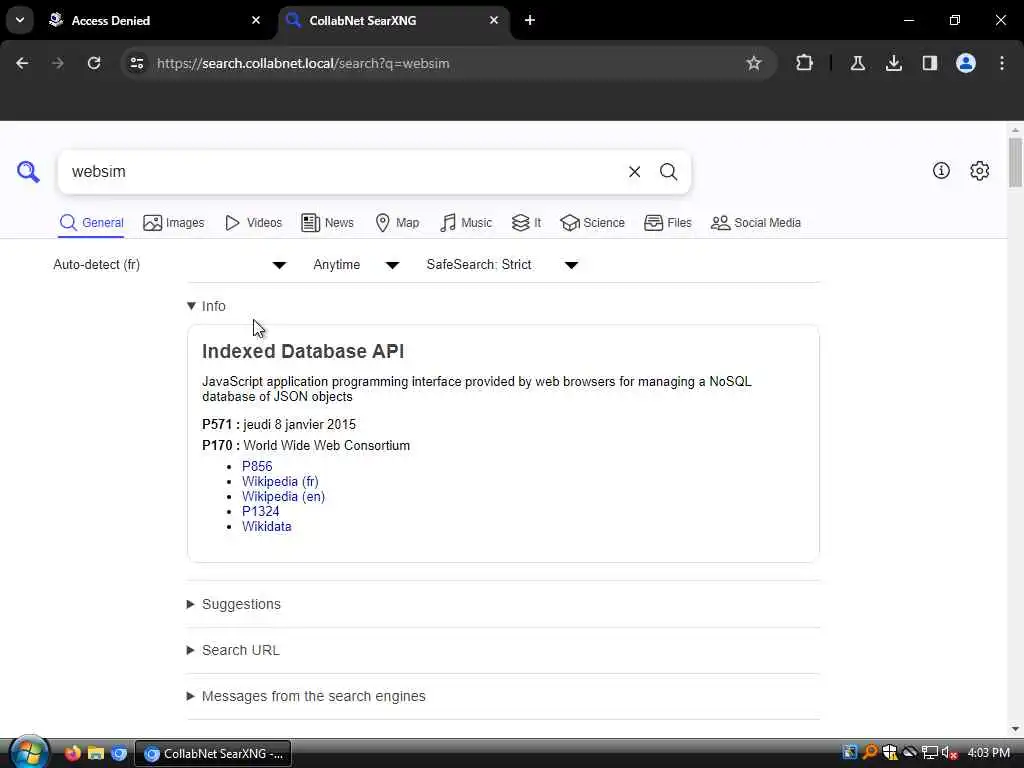The height and width of the screenshot is (768, 1024).
Task: Open the Wikipedia (en) link
Action: [x=283, y=496]
